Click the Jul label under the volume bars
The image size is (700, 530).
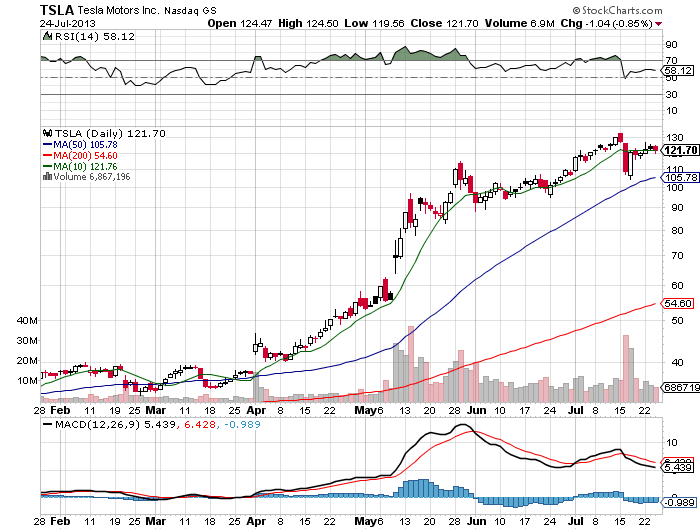577,410
